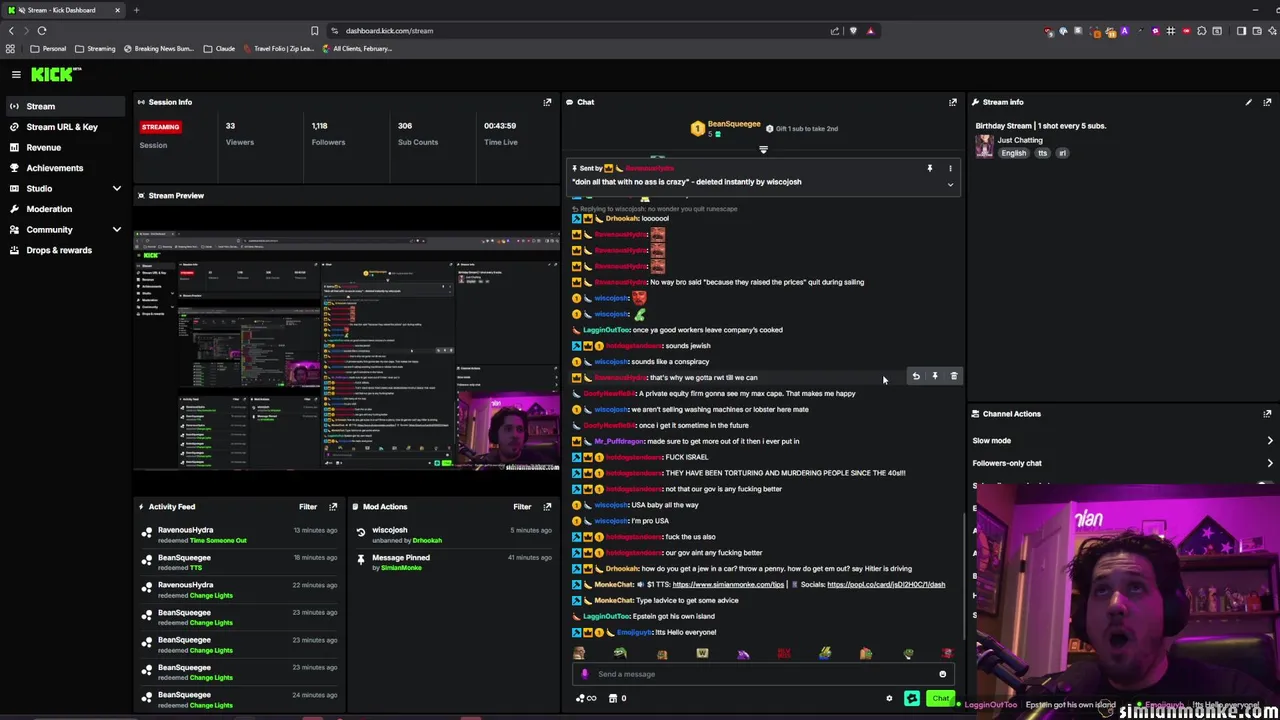Screen dimensions: 1280x720
Task: Open the hamburger menu beside the Kick logo
Action: (16, 74)
